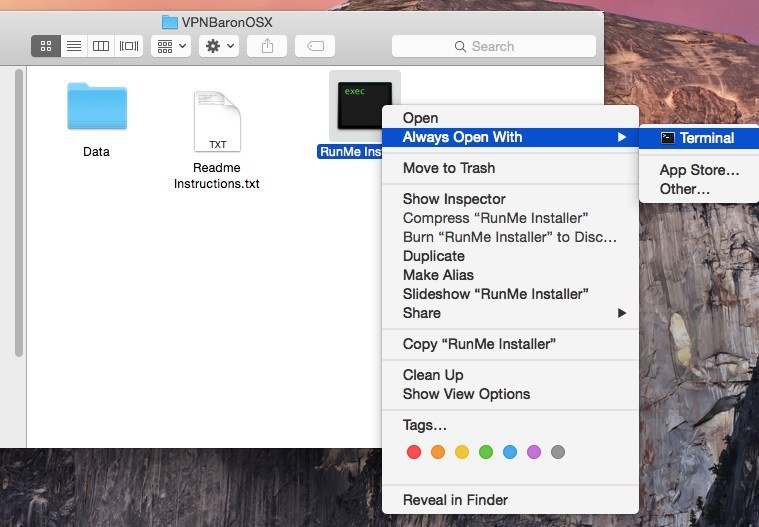Choose Show View Options
This screenshot has width=759, height=527.
click(510, 394)
